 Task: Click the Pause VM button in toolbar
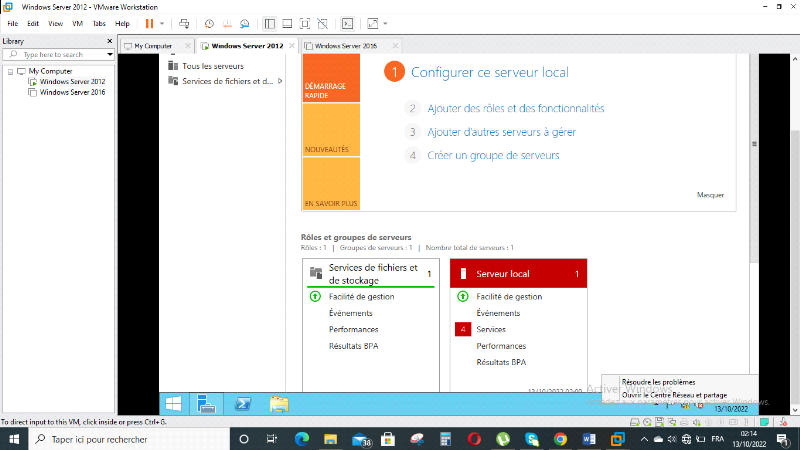[x=149, y=23]
